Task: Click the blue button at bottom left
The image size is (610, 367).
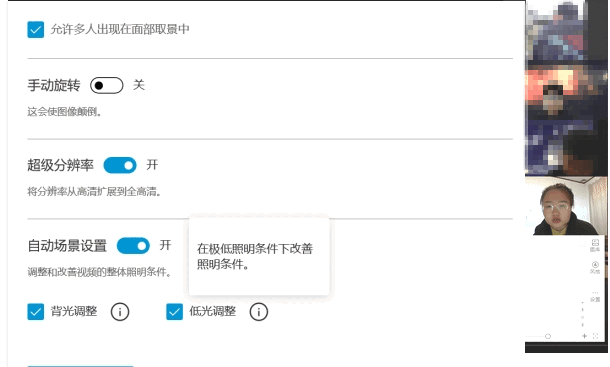Action: [x=80, y=366]
